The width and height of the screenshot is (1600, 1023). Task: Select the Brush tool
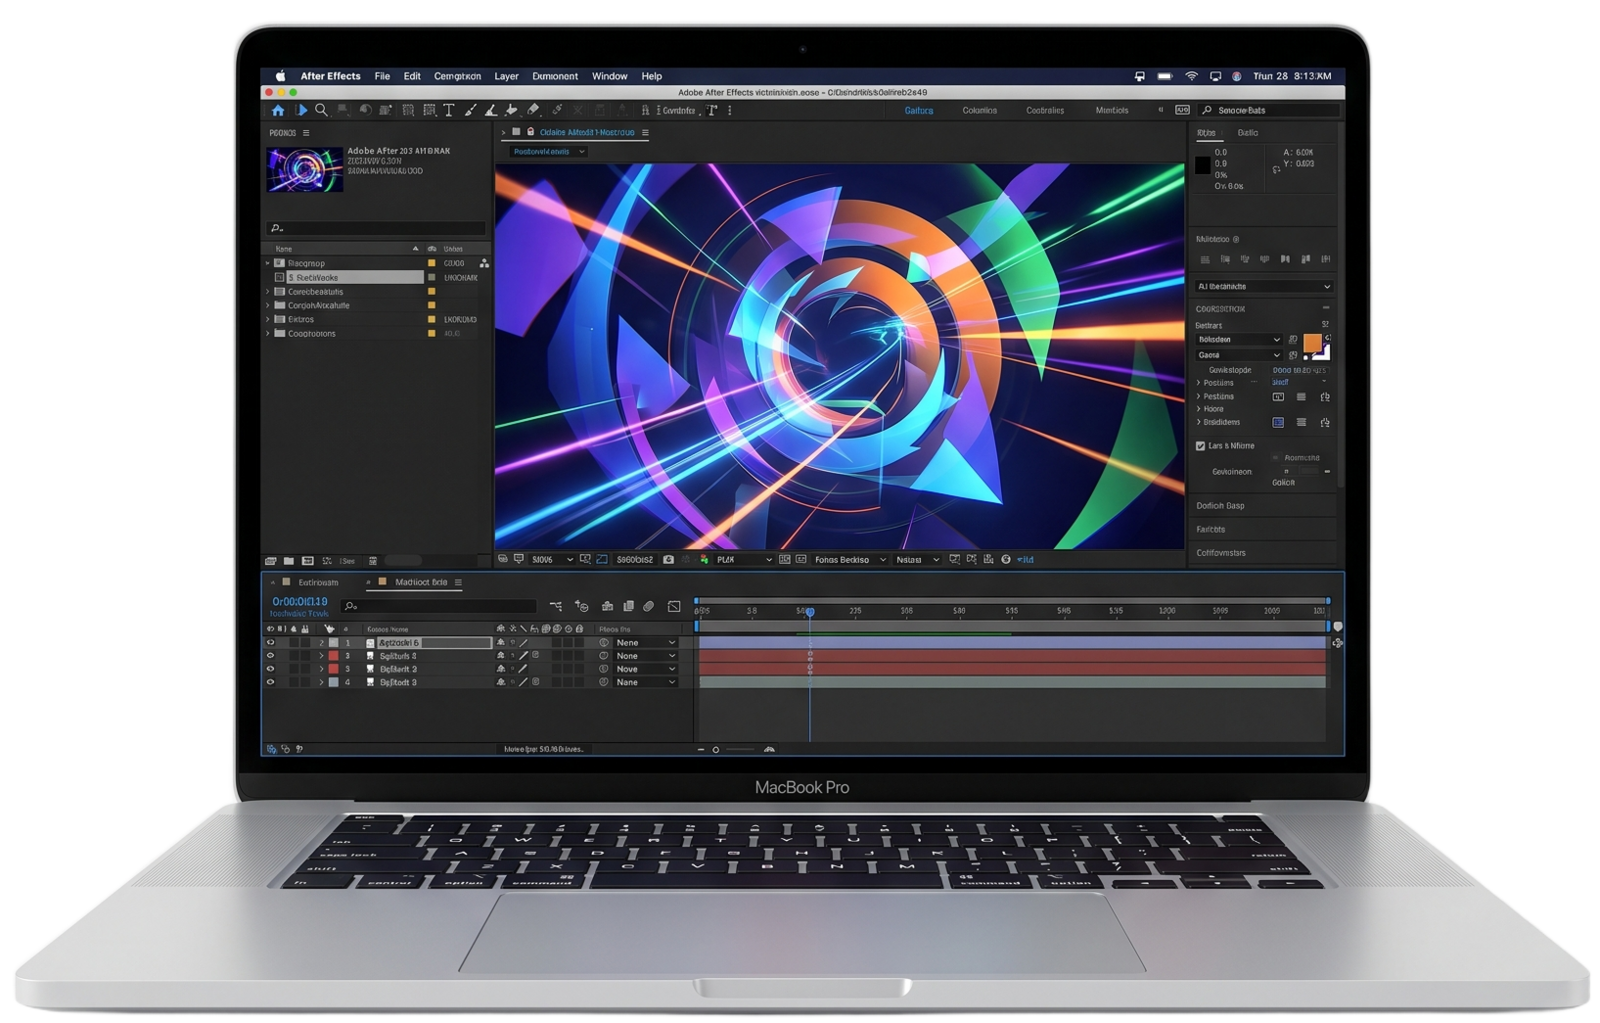pyautogui.click(x=470, y=110)
